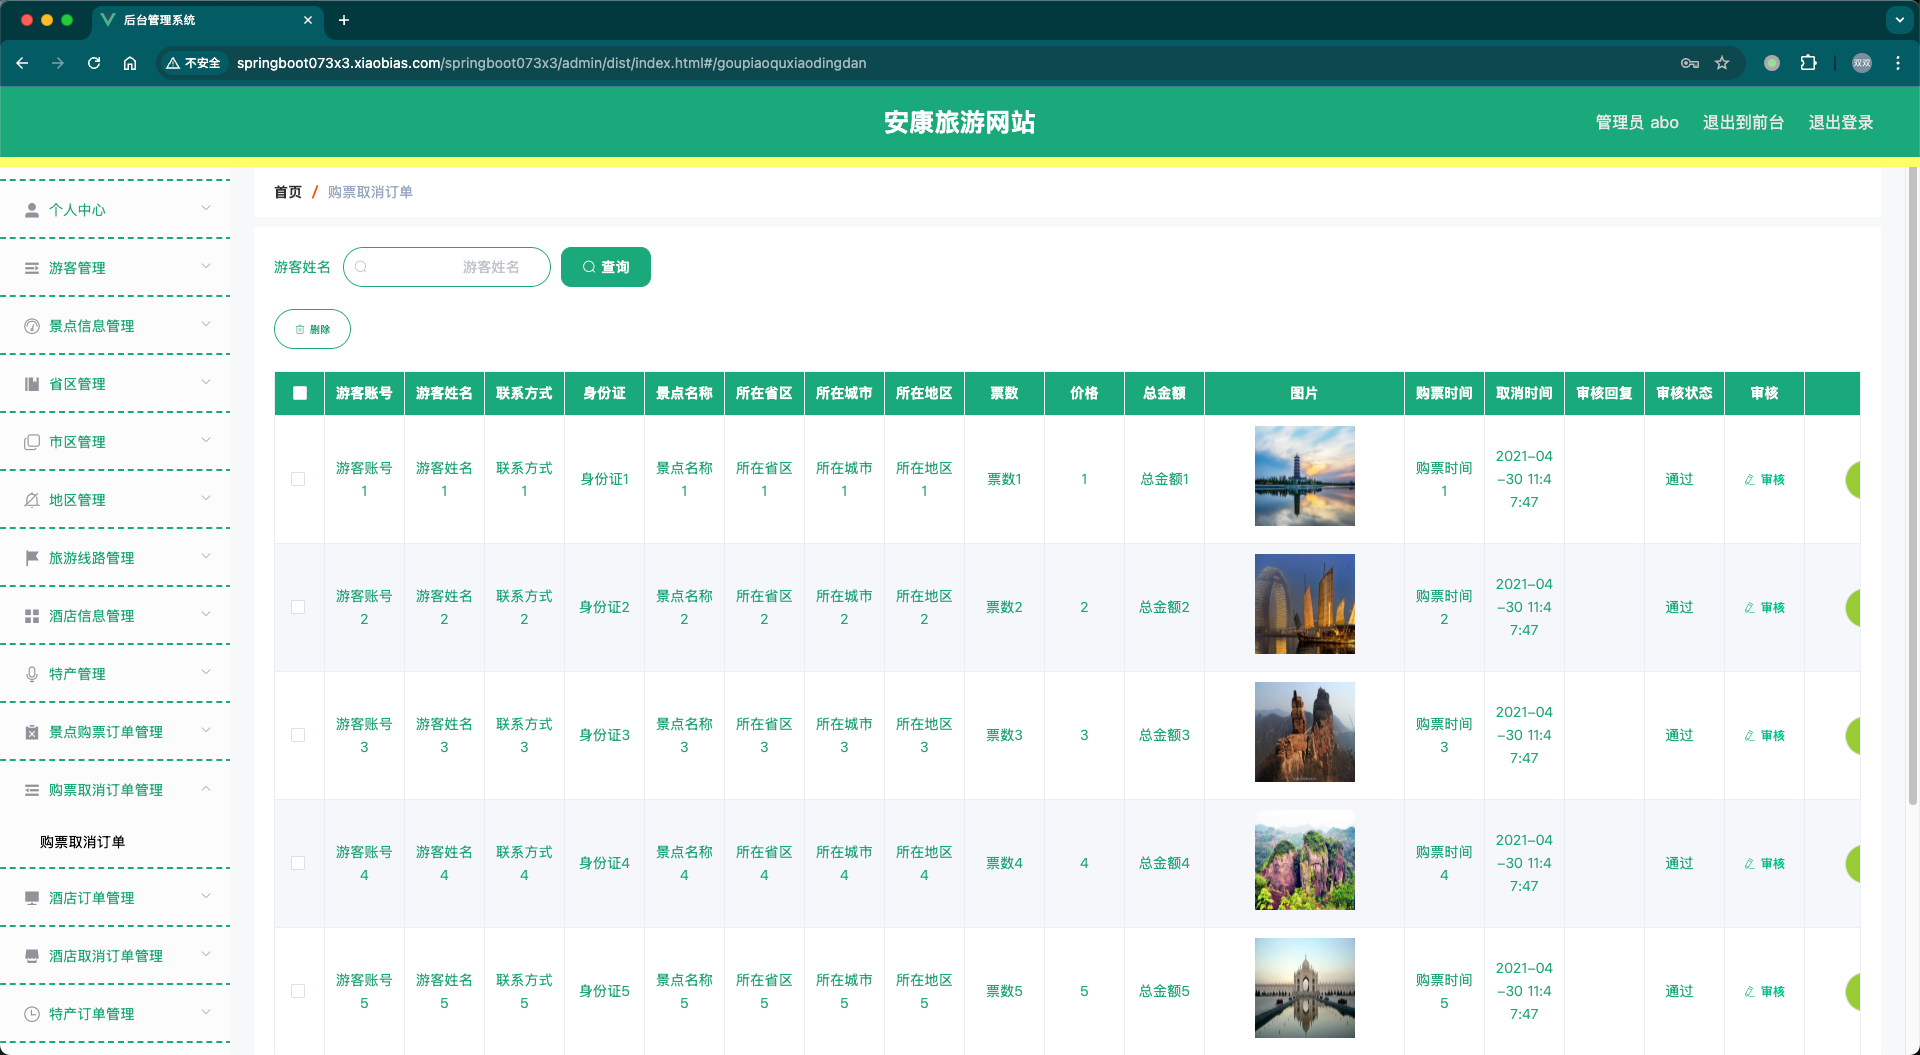
Task: Check the row checkbox for 游客账号5
Action: [298, 991]
